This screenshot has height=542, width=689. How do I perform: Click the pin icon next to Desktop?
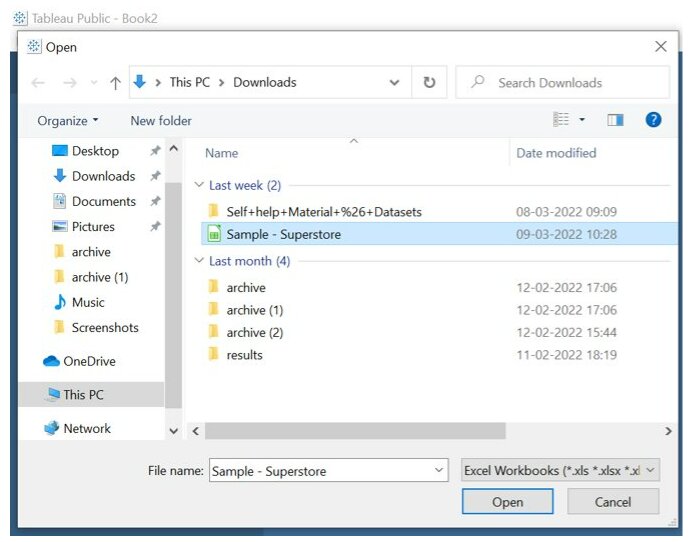click(x=155, y=151)
